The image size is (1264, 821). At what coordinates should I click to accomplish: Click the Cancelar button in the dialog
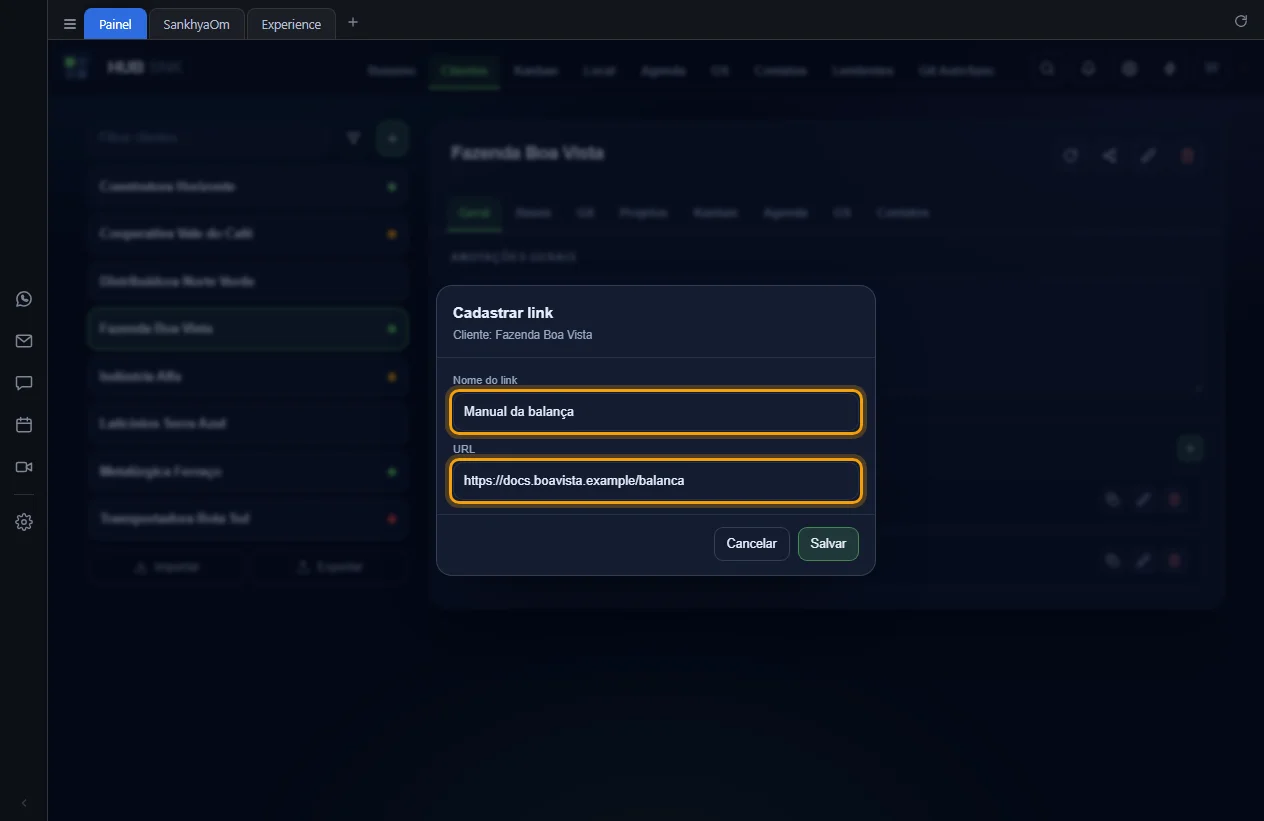(x=751, y=544)
